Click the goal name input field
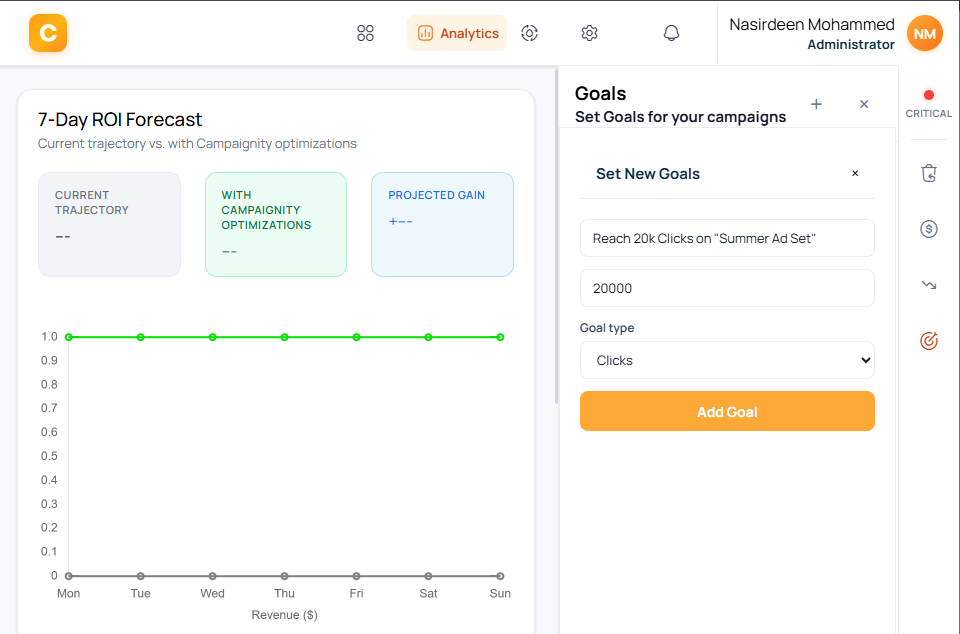 pos(727,238)
